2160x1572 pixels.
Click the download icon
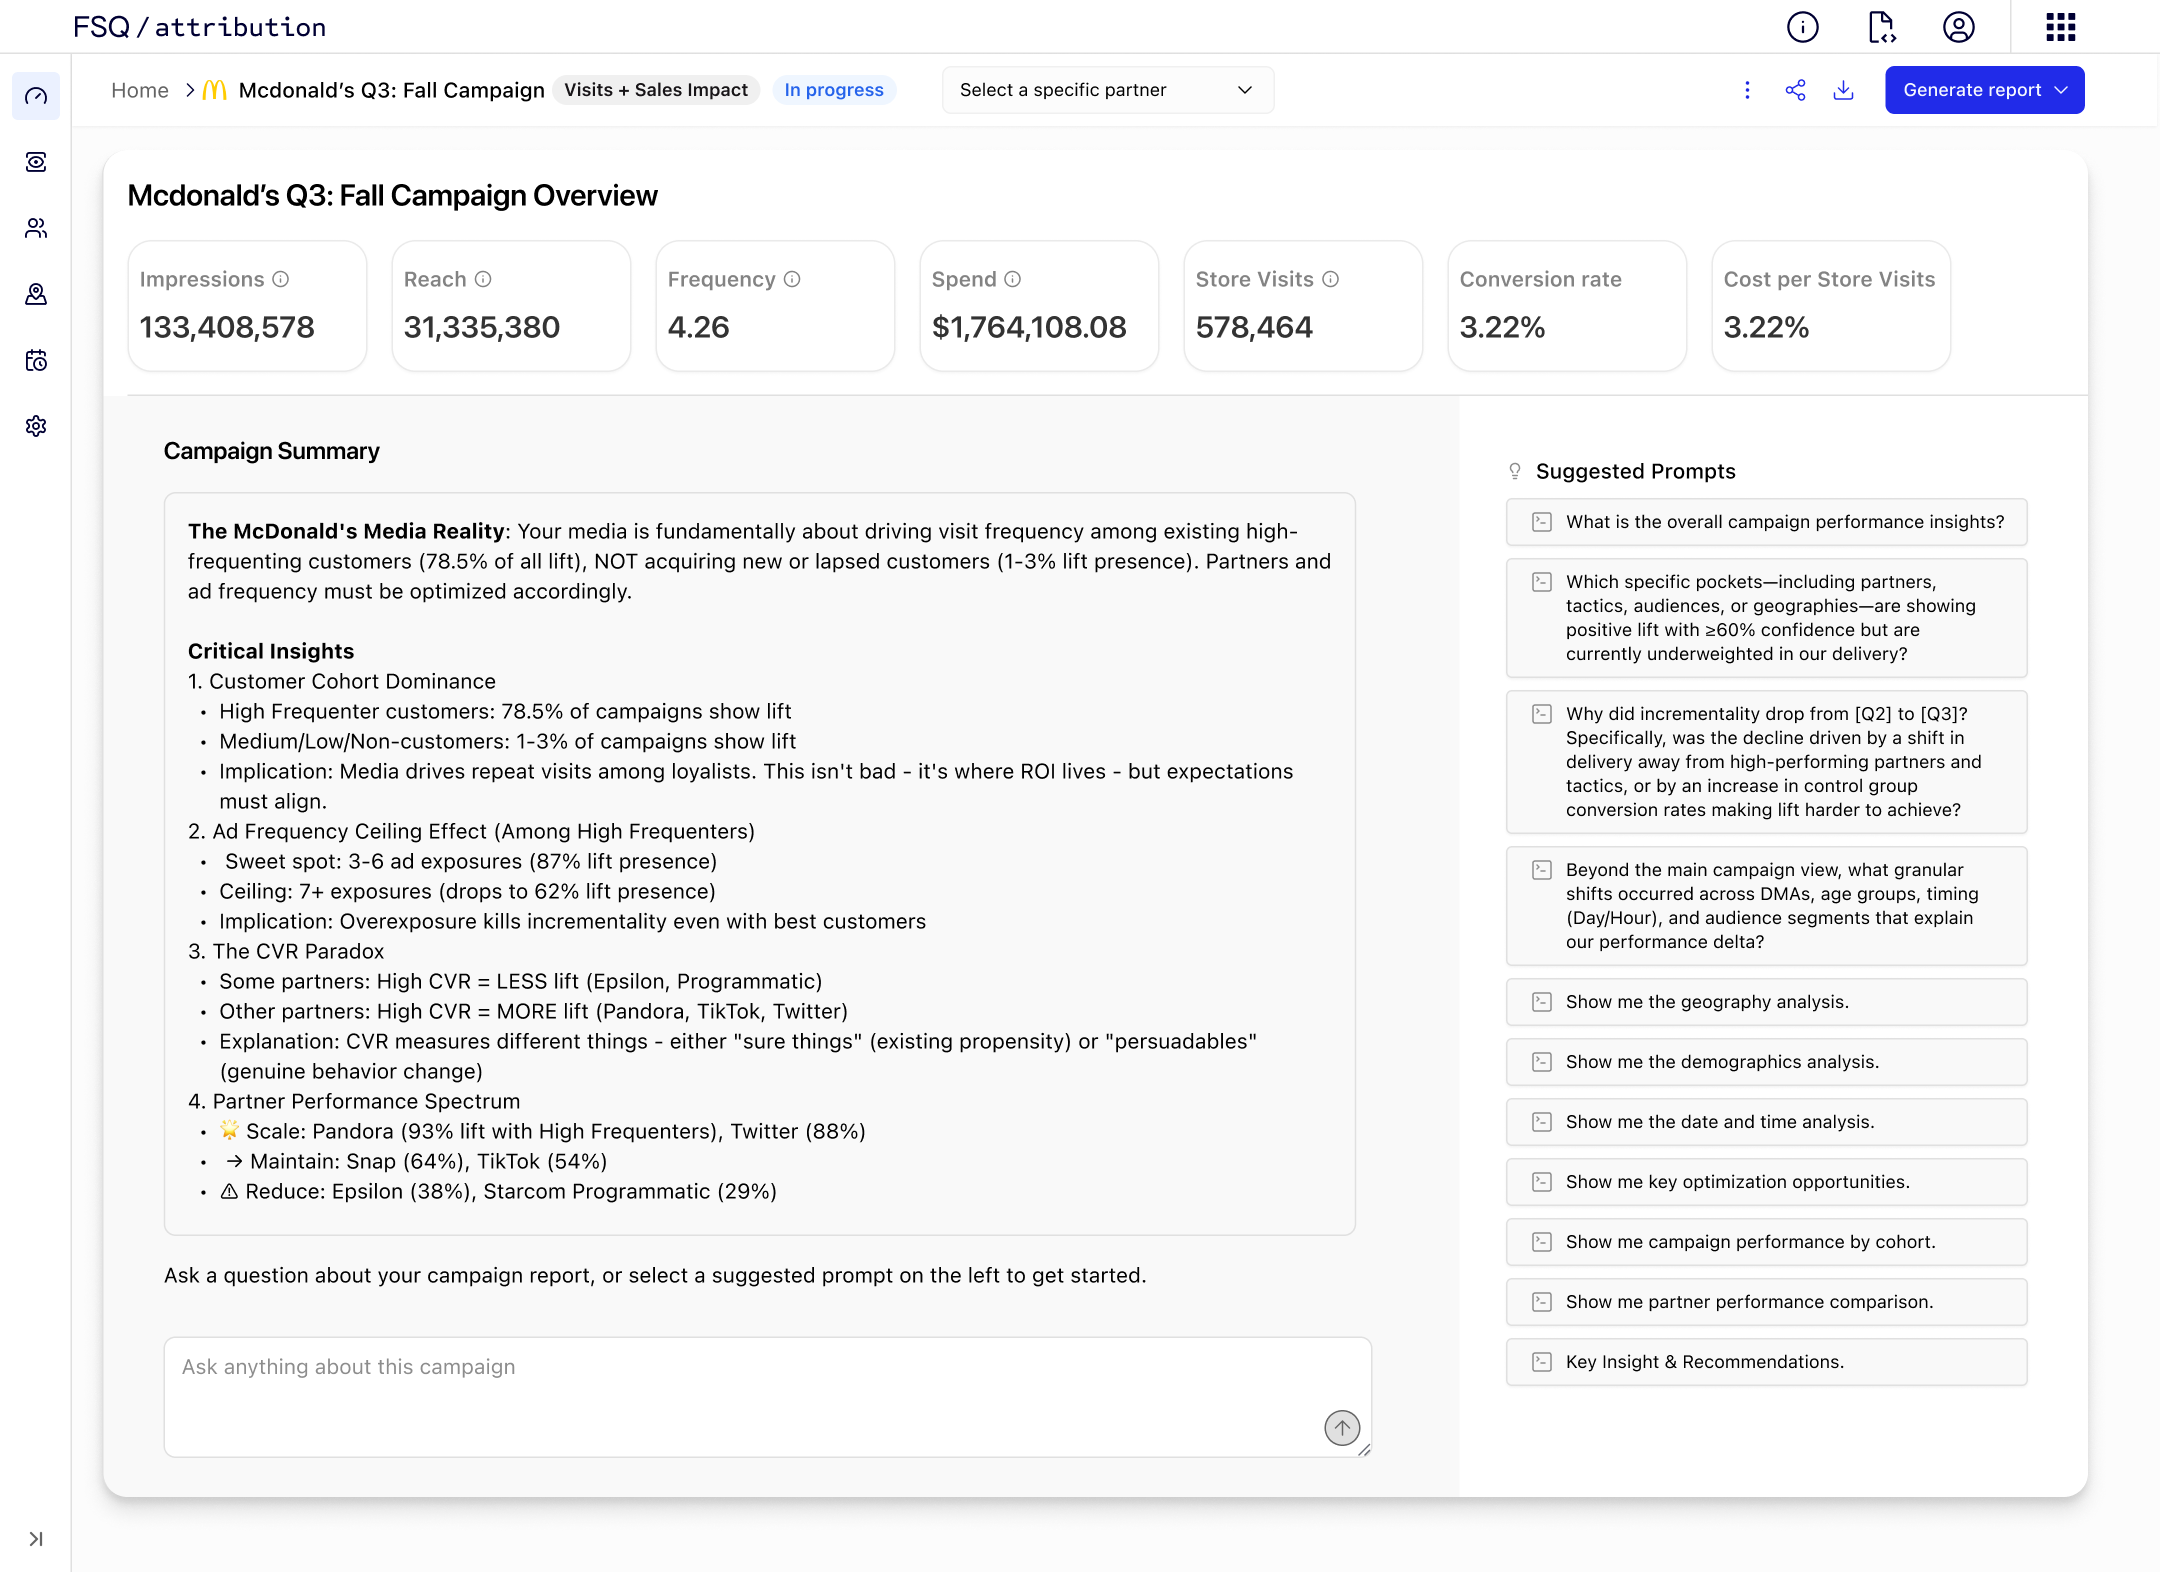[1843, 90]
